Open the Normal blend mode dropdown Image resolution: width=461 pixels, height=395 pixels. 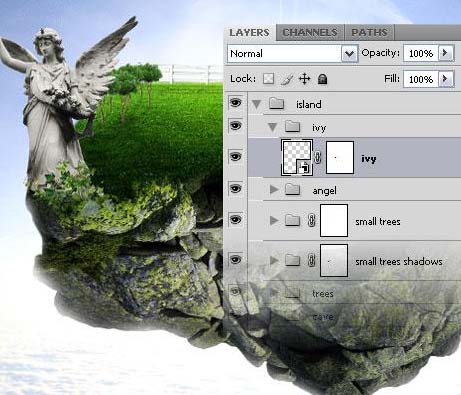coord(293,53)
